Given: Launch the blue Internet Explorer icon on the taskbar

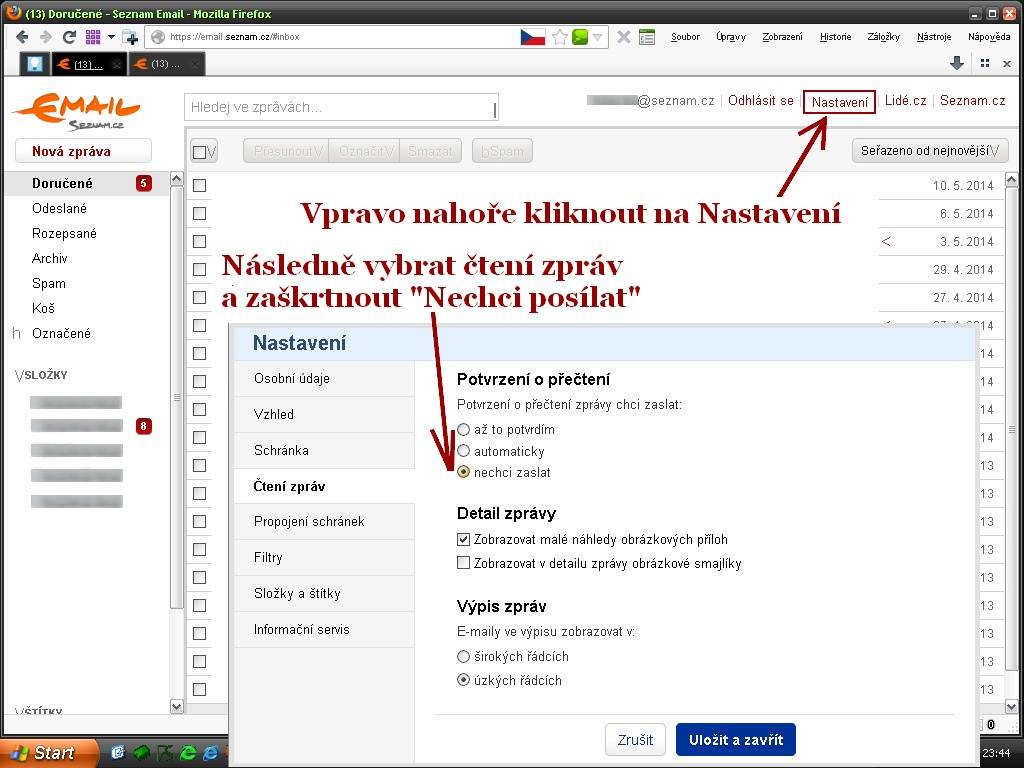Looking at the screenshot, I should (x=210, y=753).
